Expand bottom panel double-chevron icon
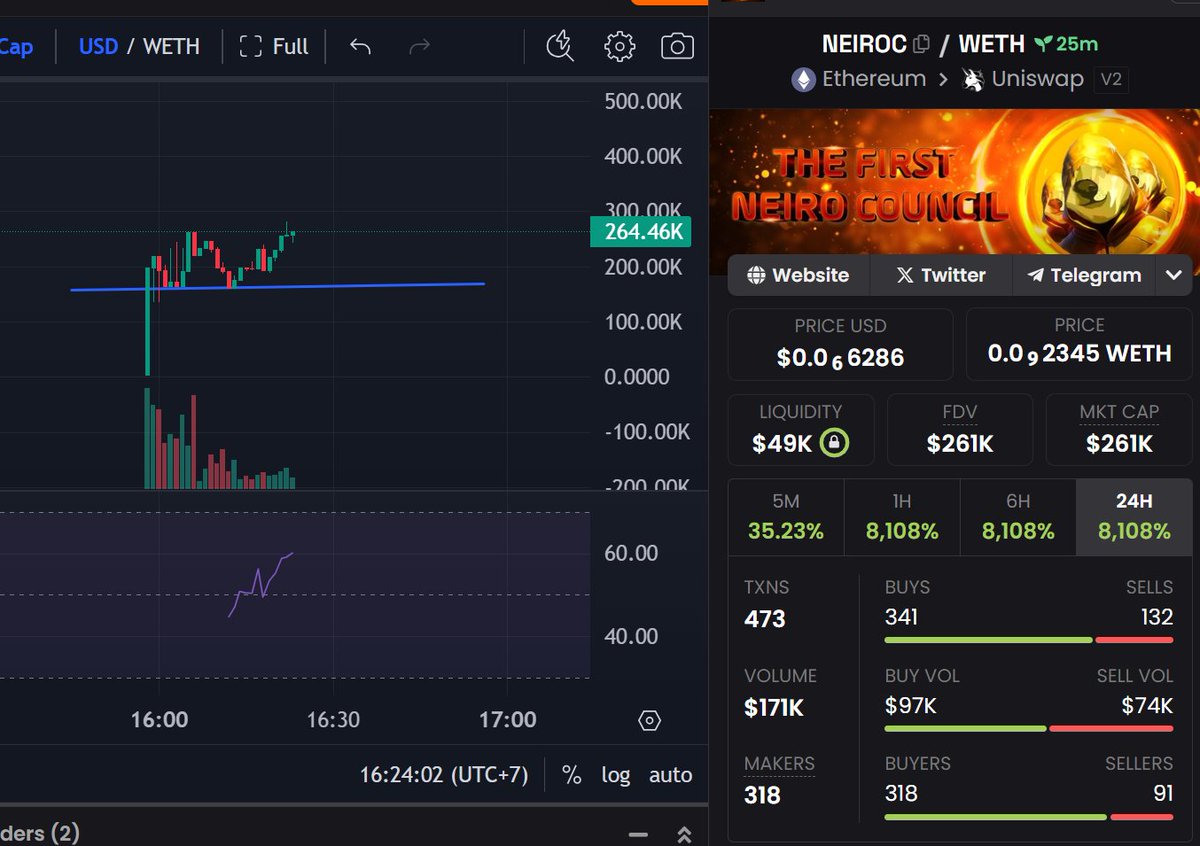This screenshot has height=846, width=1200. [684, 834]
